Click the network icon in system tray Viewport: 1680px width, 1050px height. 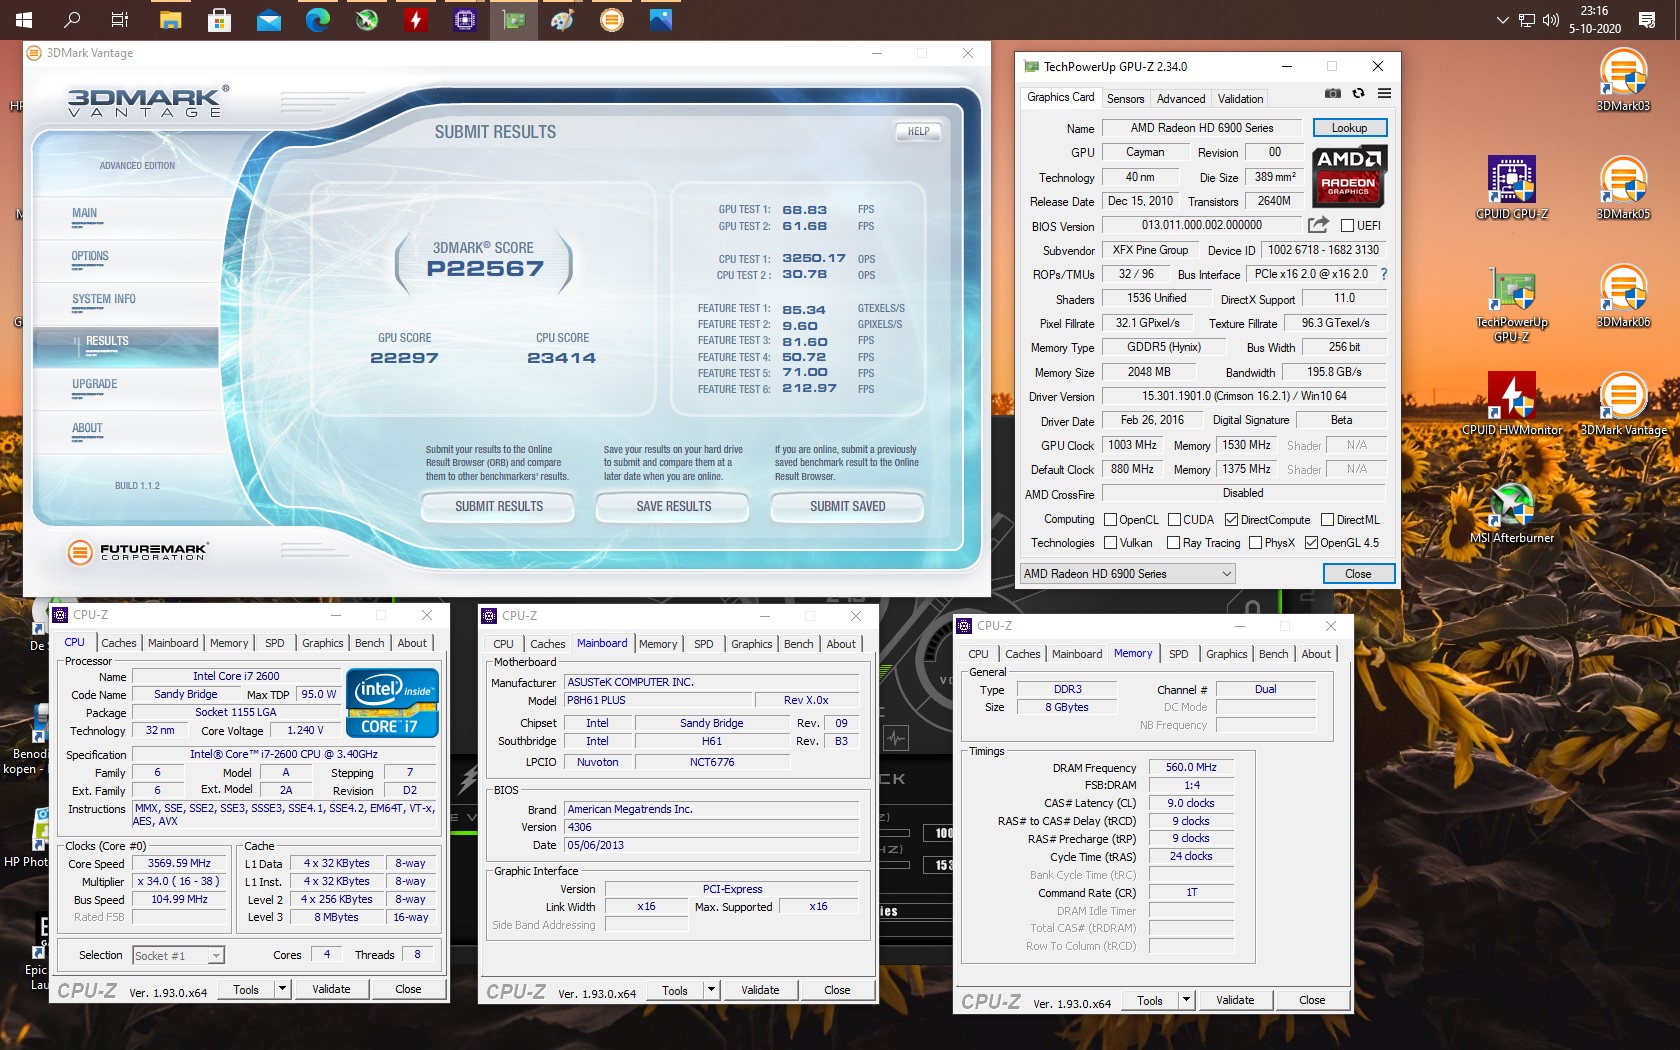pyautogui.click(x=1526, y=19)
